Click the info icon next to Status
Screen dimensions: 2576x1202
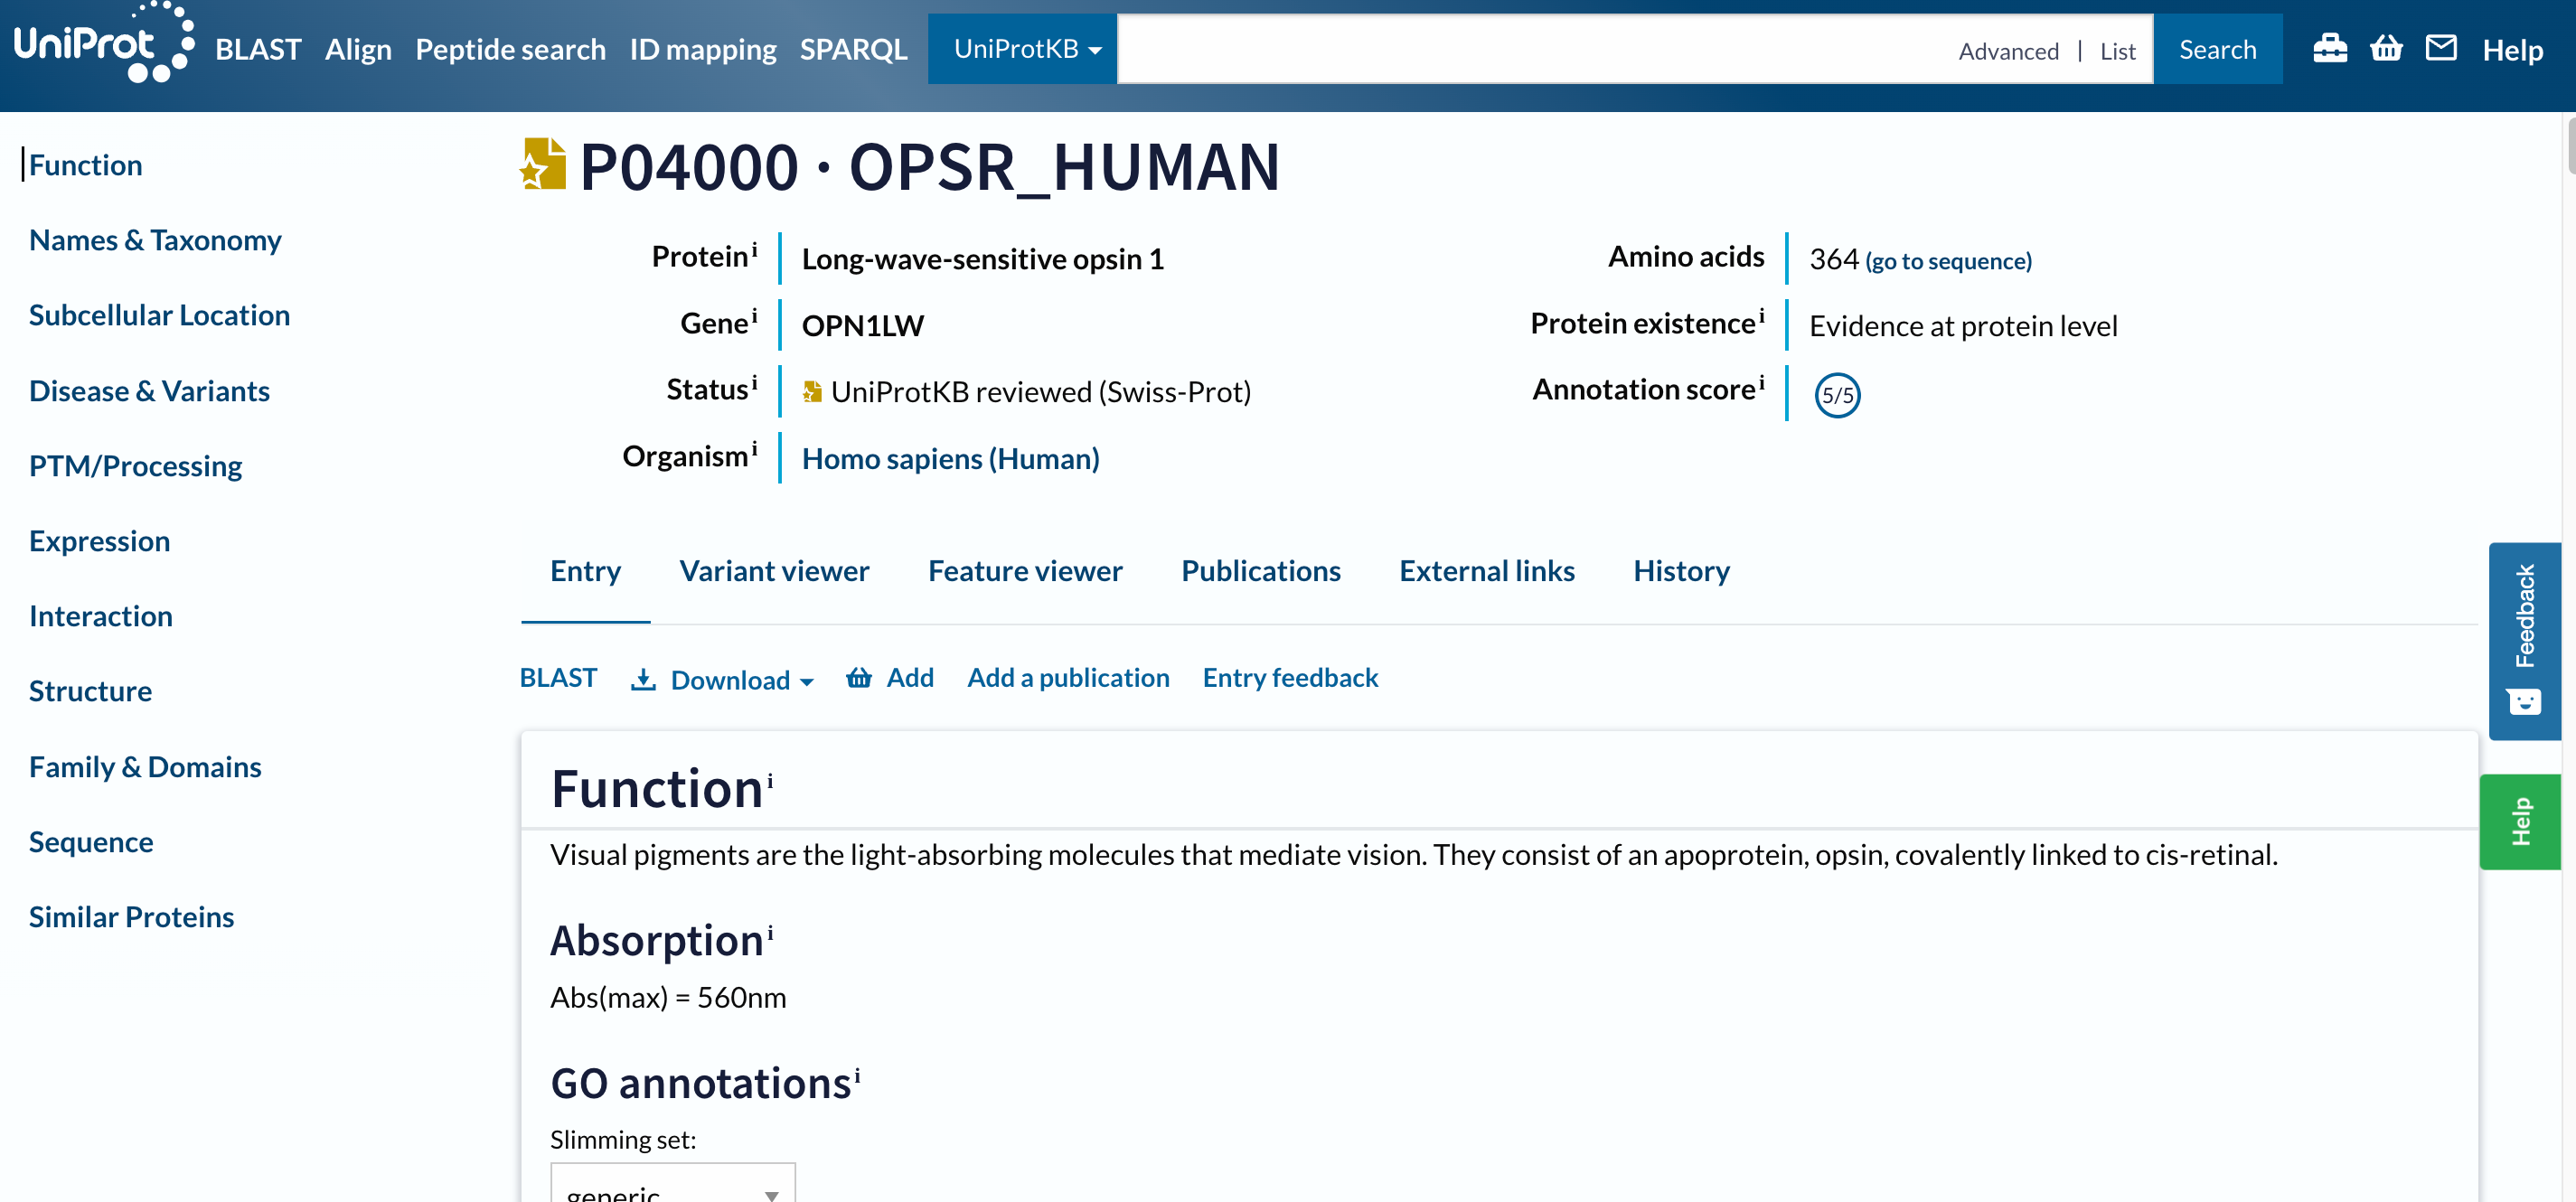click(755, 382)
